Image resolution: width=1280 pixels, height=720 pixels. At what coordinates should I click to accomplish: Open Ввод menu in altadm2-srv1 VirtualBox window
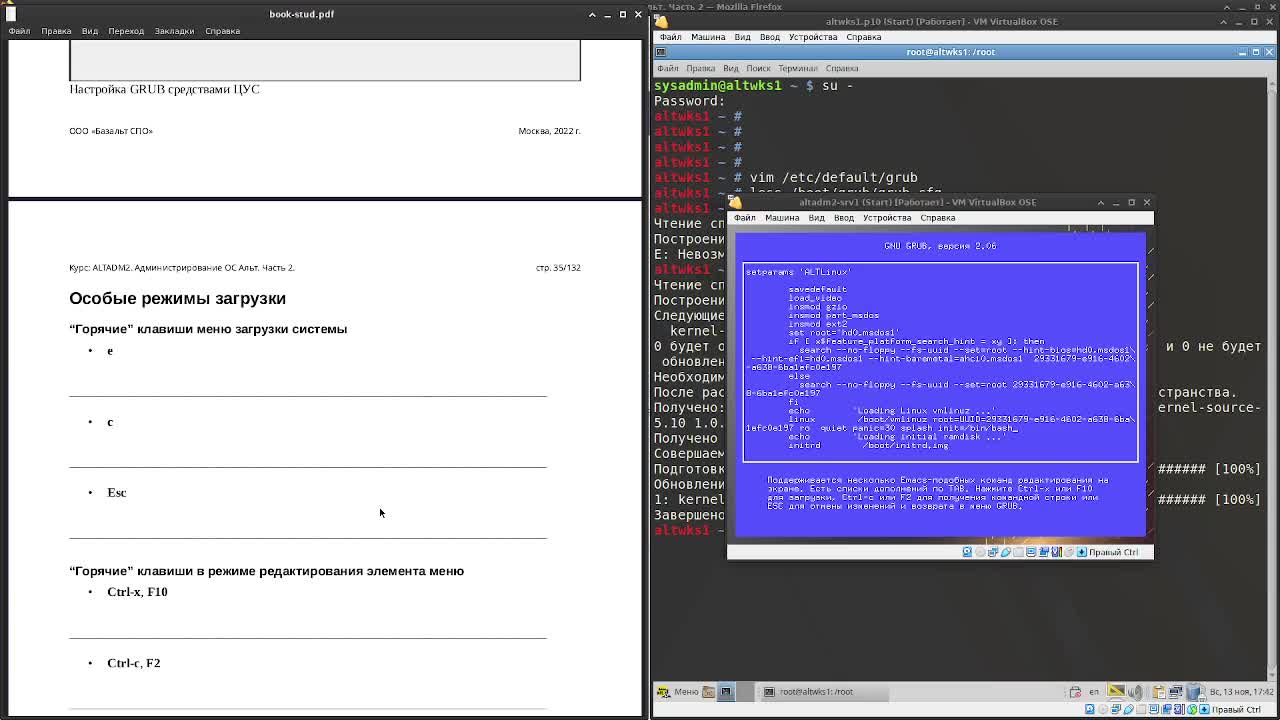point(843,218)
